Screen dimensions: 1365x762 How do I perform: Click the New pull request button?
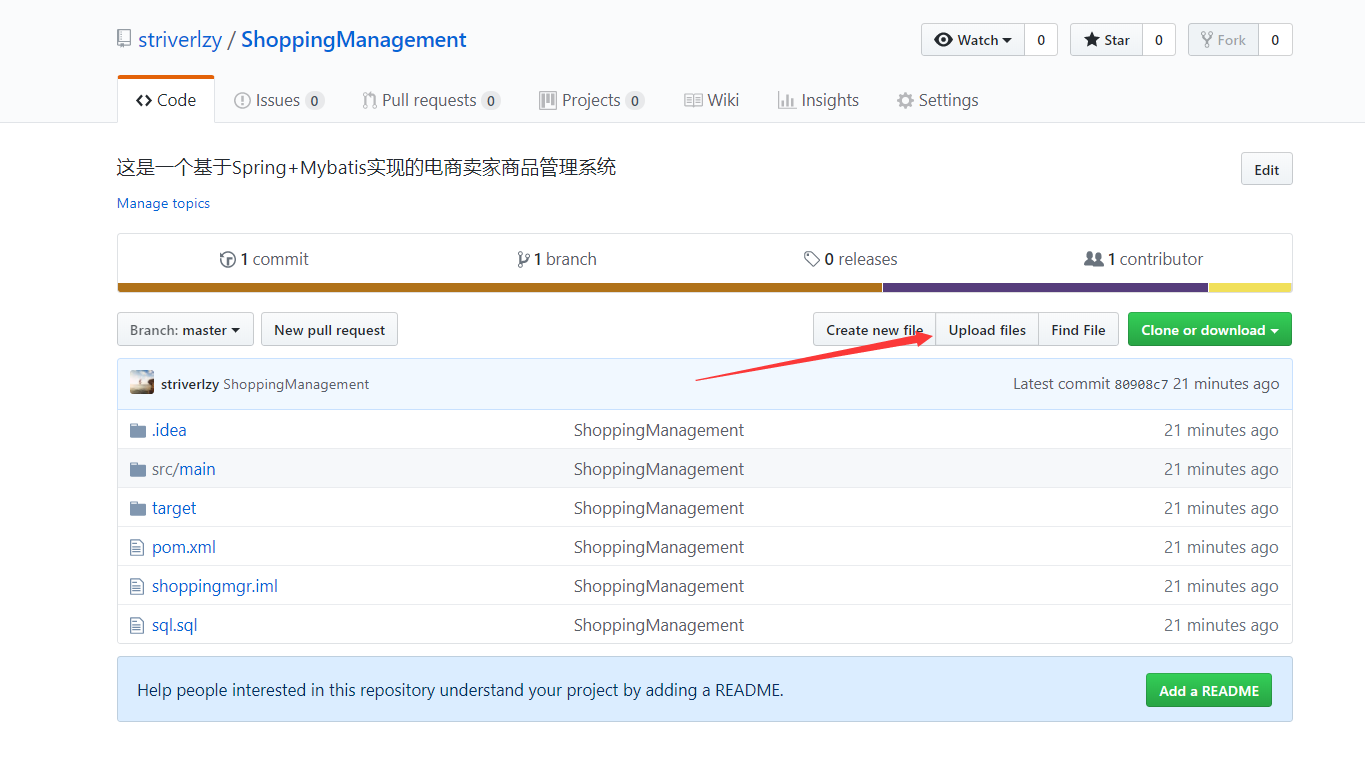pos(329,330)
